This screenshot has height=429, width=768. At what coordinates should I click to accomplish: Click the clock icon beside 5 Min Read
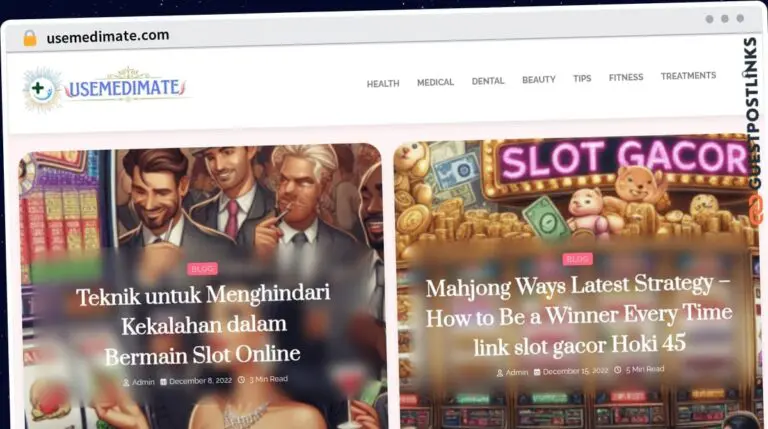click(618, 370)
